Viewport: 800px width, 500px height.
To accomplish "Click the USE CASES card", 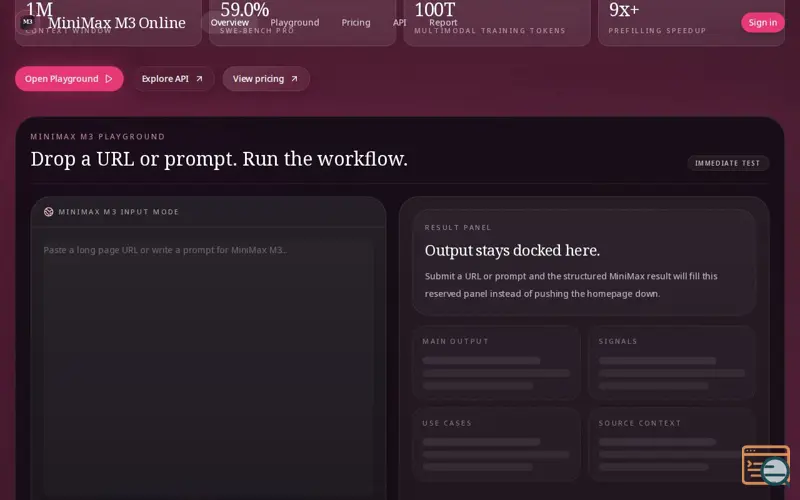I will tap(496, 444).
